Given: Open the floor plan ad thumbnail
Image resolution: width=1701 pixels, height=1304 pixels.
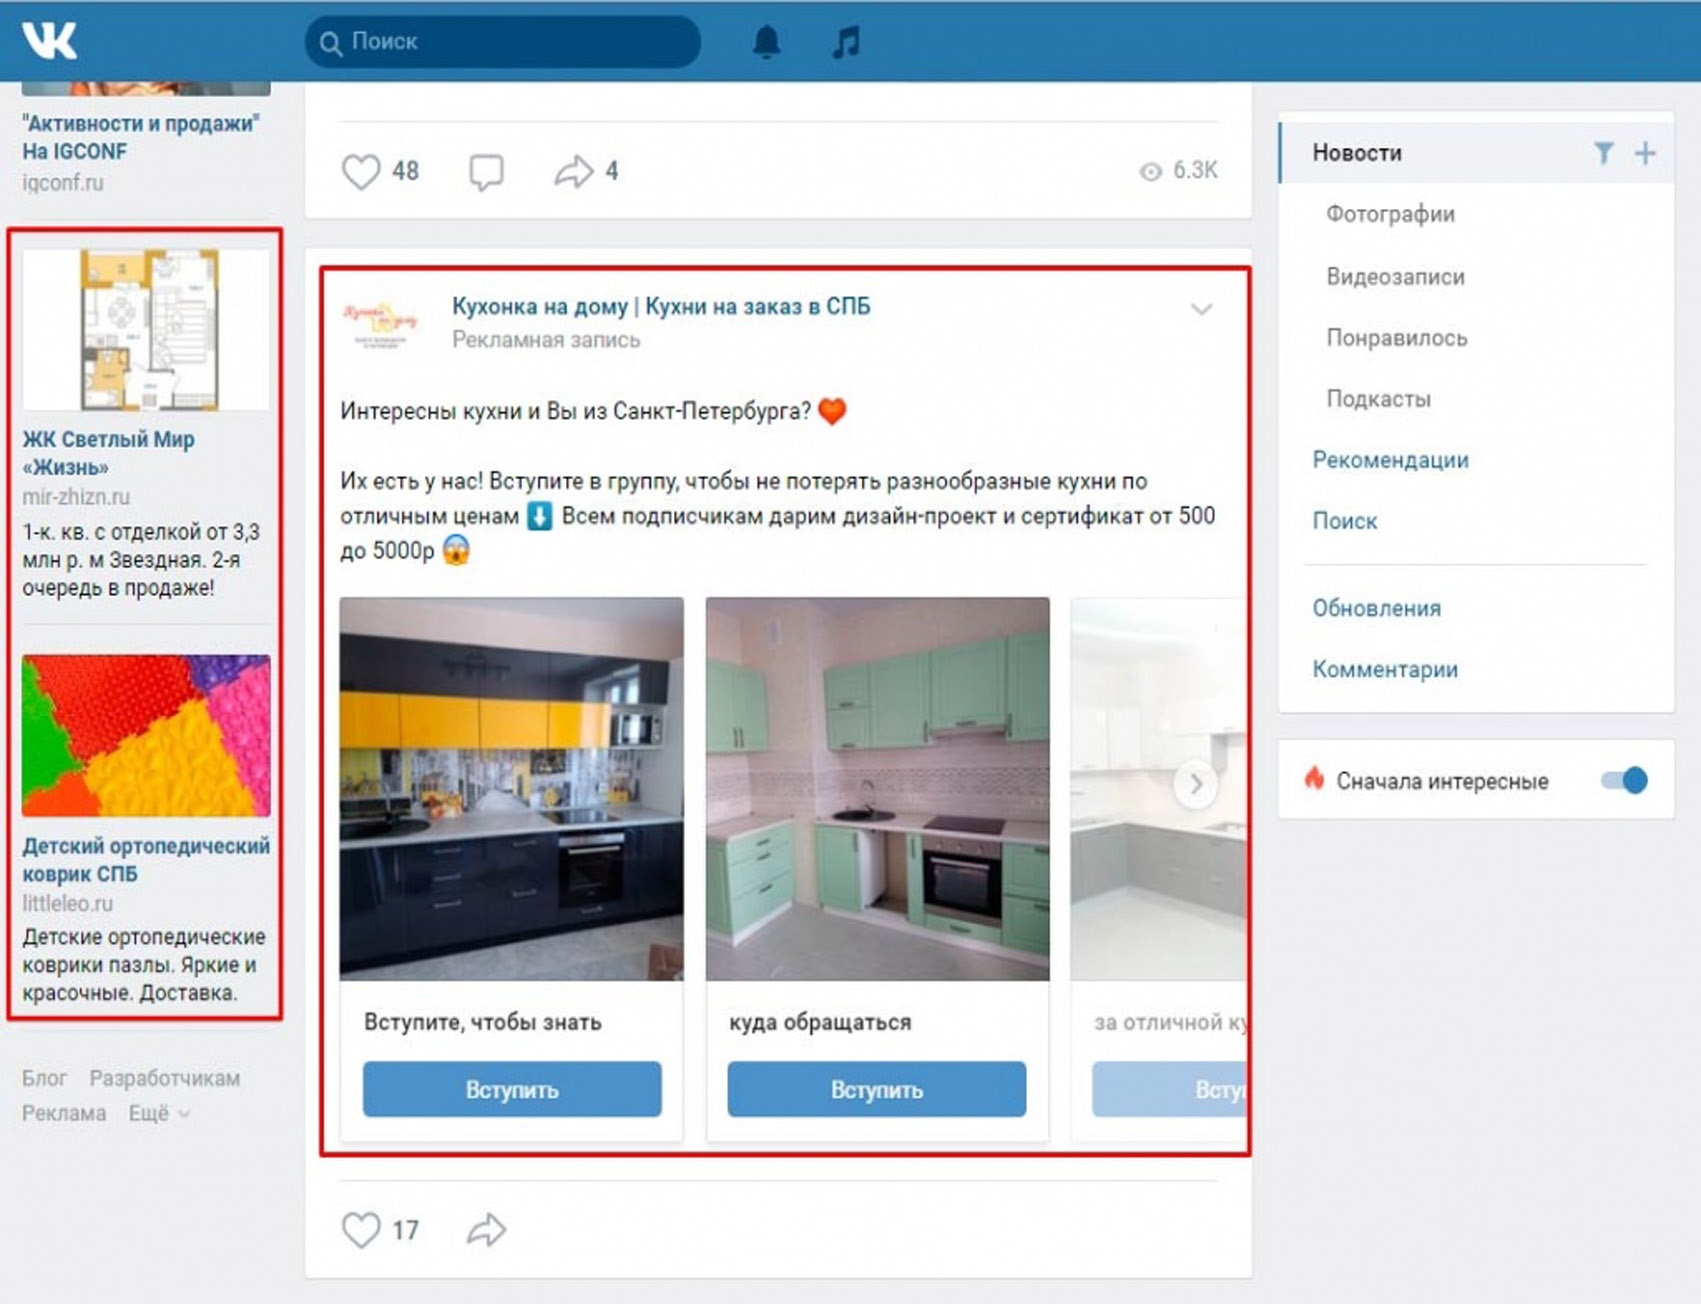Looking at the screenshot, I should (146, 330).
